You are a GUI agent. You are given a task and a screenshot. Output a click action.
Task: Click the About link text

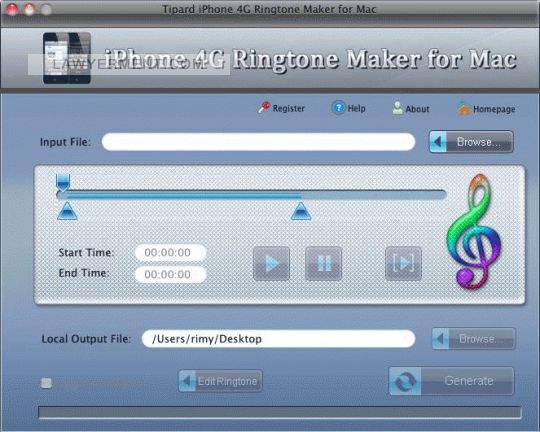(x=417, y=109)
